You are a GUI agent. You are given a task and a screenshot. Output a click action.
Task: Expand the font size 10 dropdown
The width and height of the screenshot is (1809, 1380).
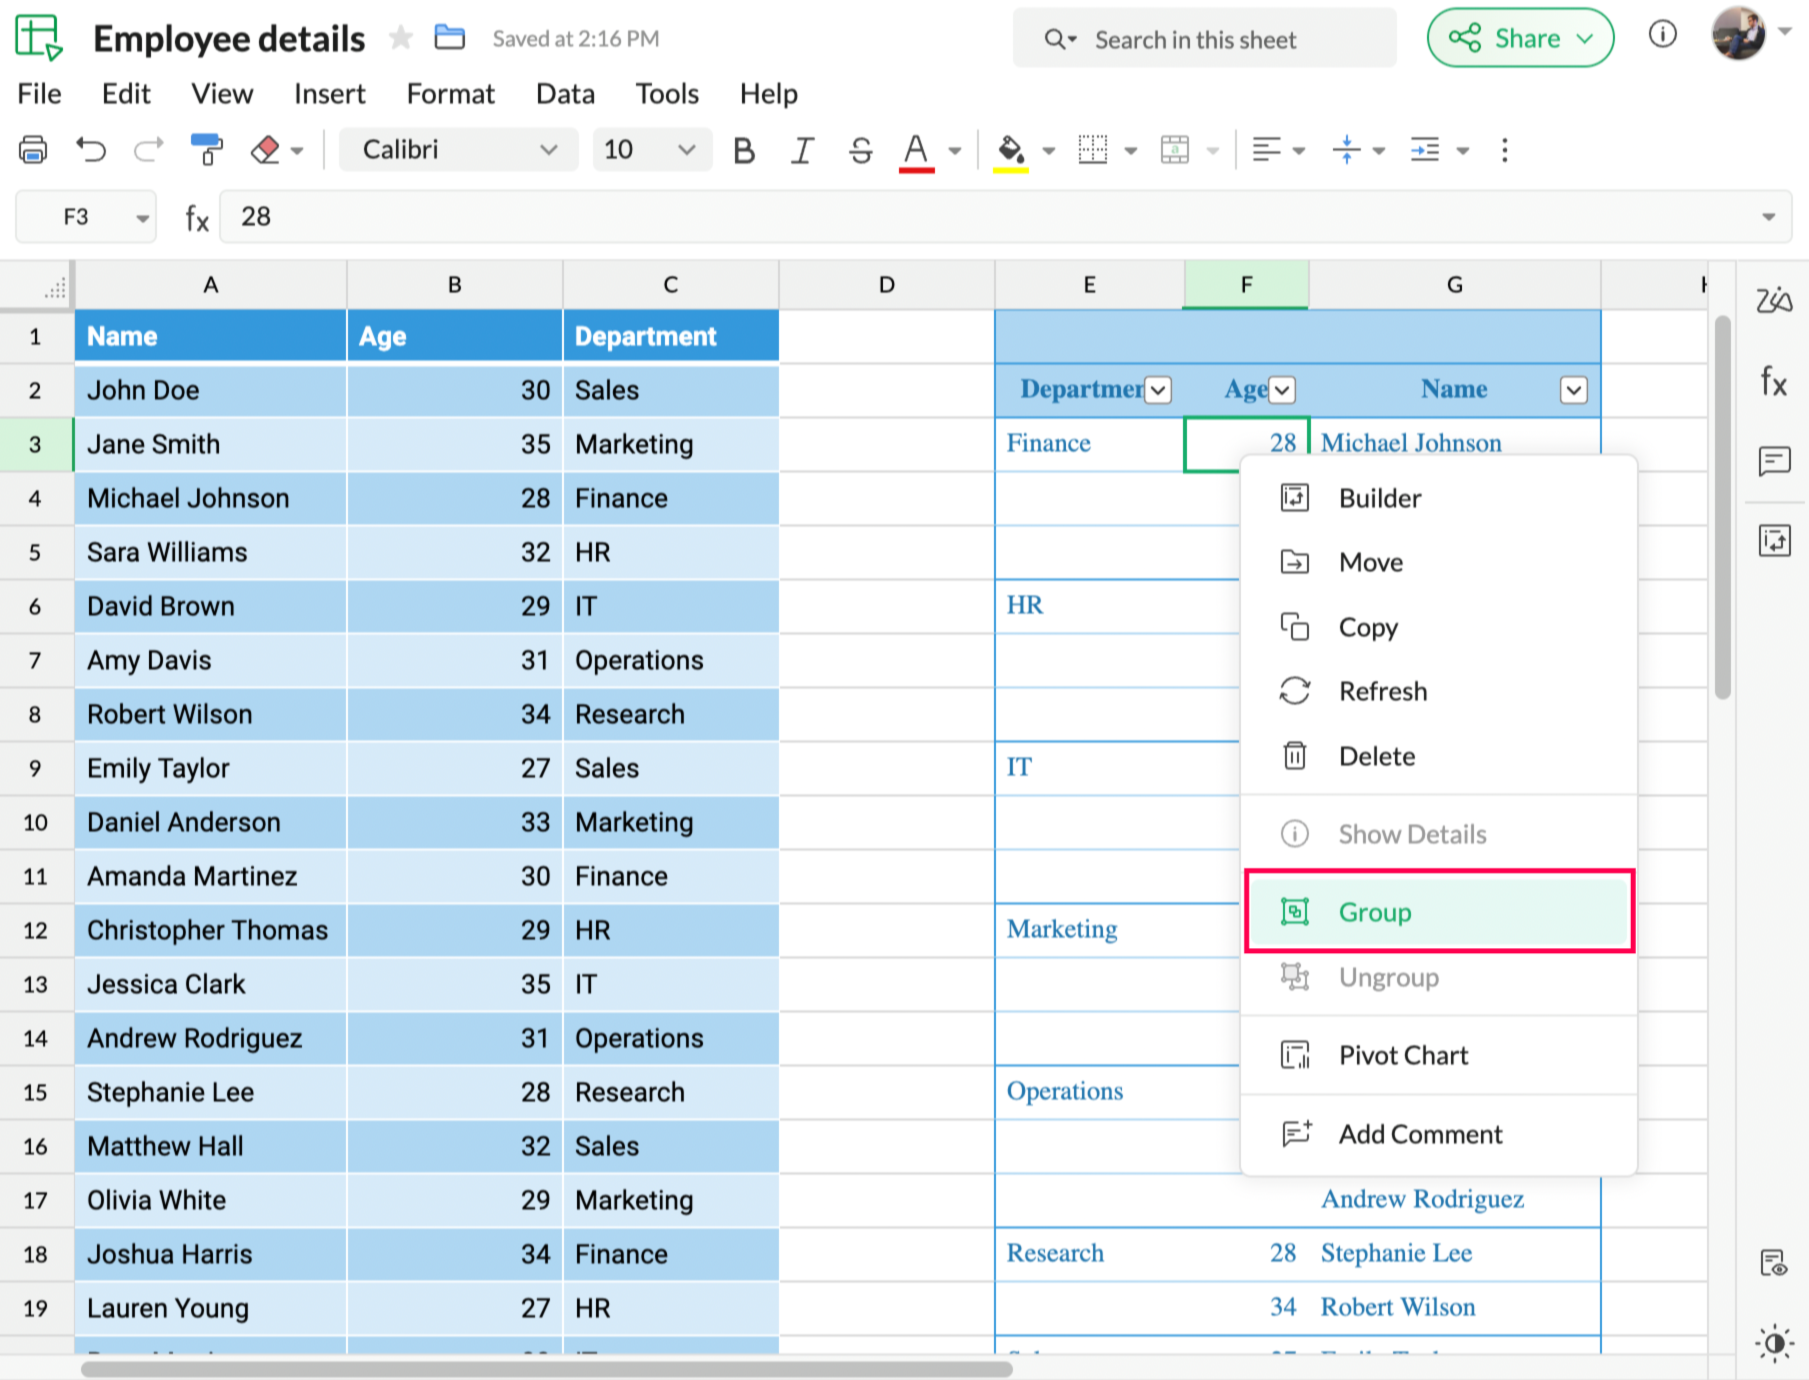(x=651, y=150)
